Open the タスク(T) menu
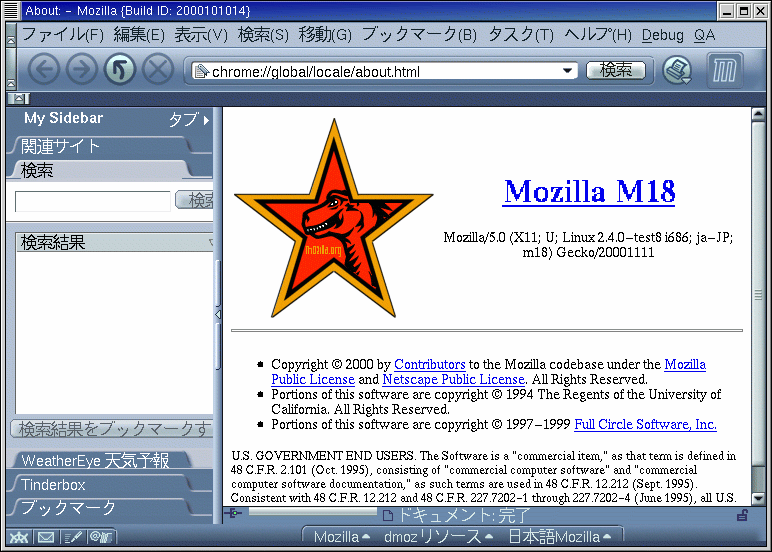The width and height of the screenshot is (772, 552). pyautogui.click(x=521, y=35)
